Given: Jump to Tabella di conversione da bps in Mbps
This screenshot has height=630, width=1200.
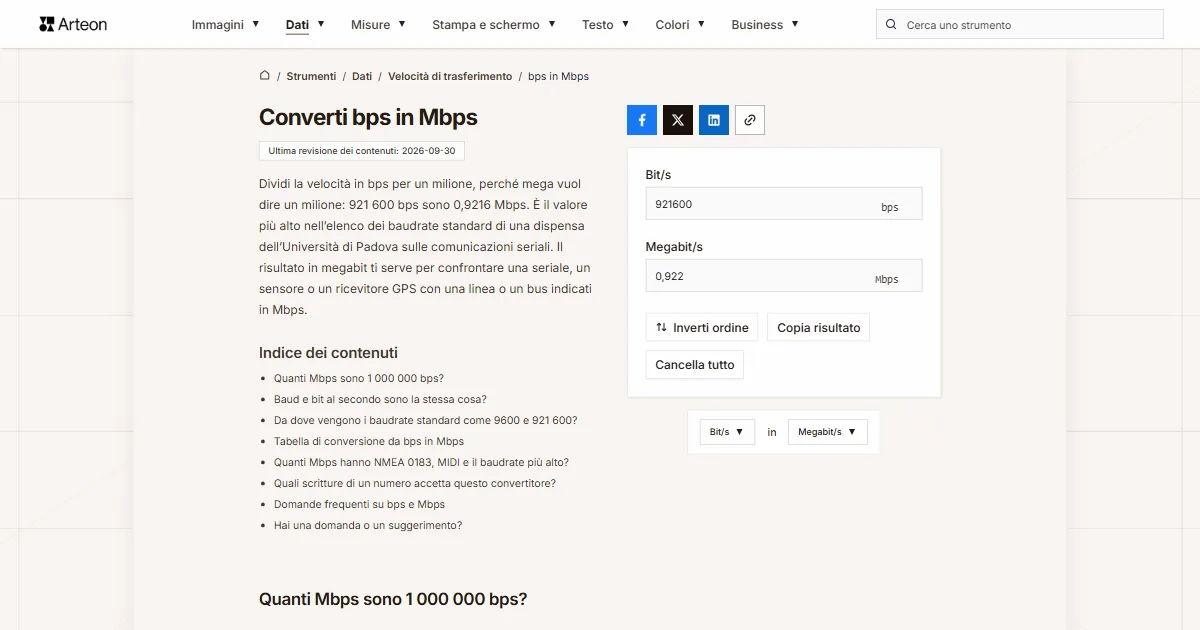Looking at the screenshot, I should click(369, 441).
